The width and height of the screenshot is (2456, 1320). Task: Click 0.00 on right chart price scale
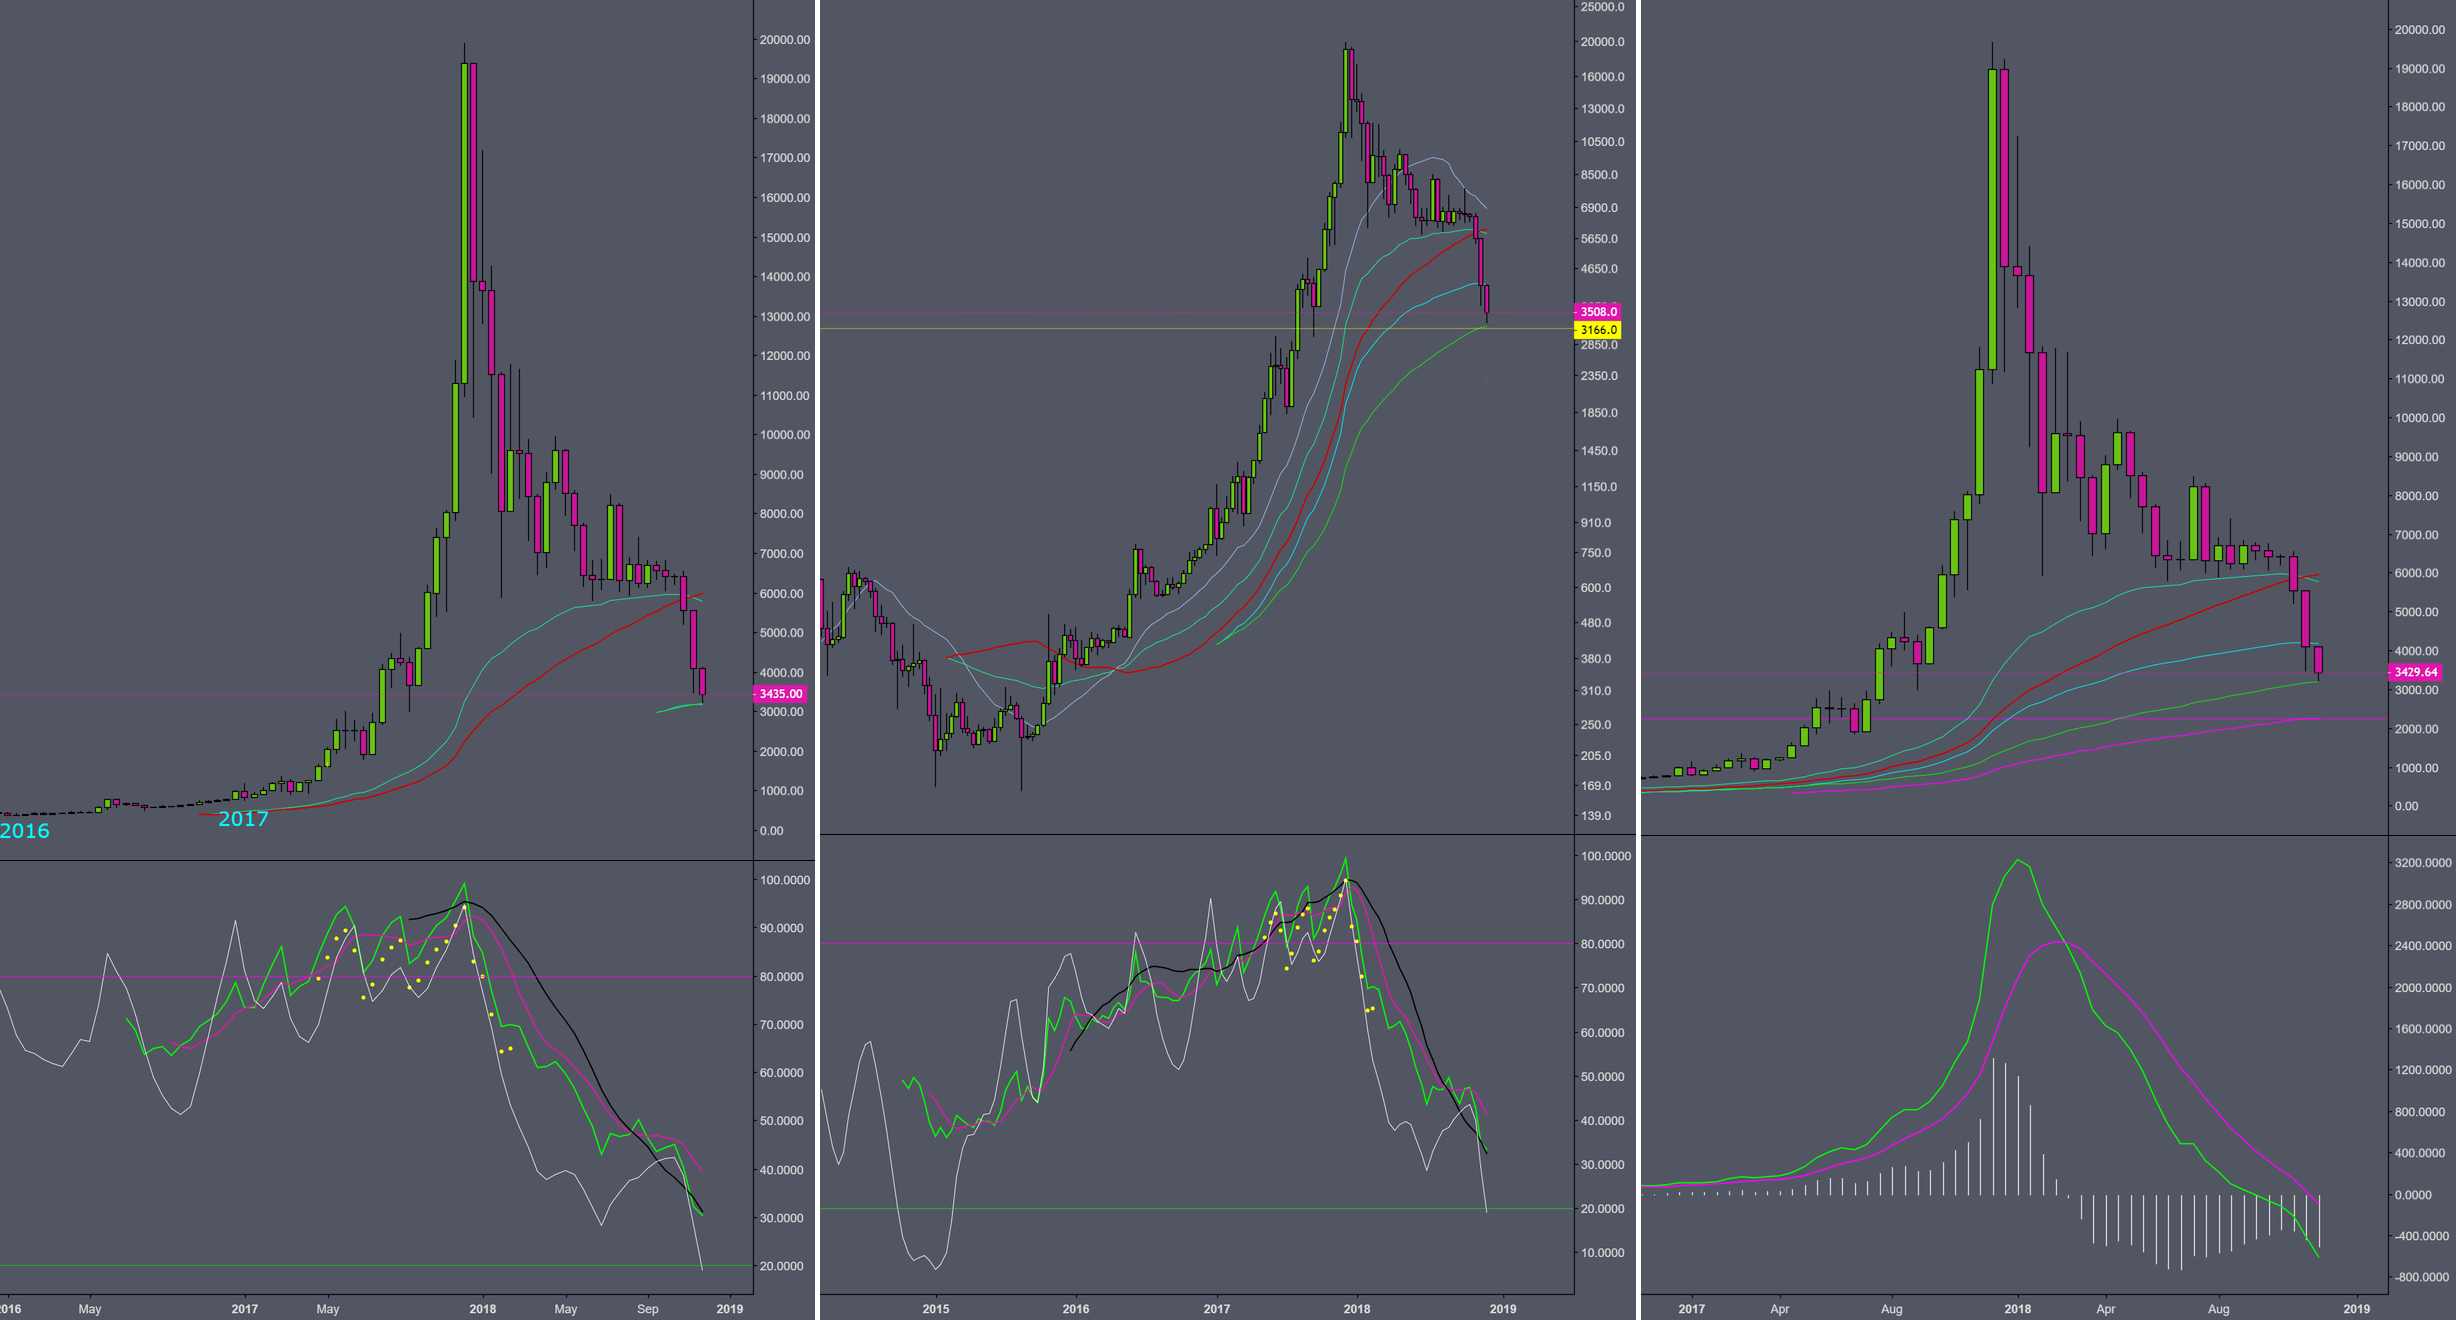(2406, 806)
